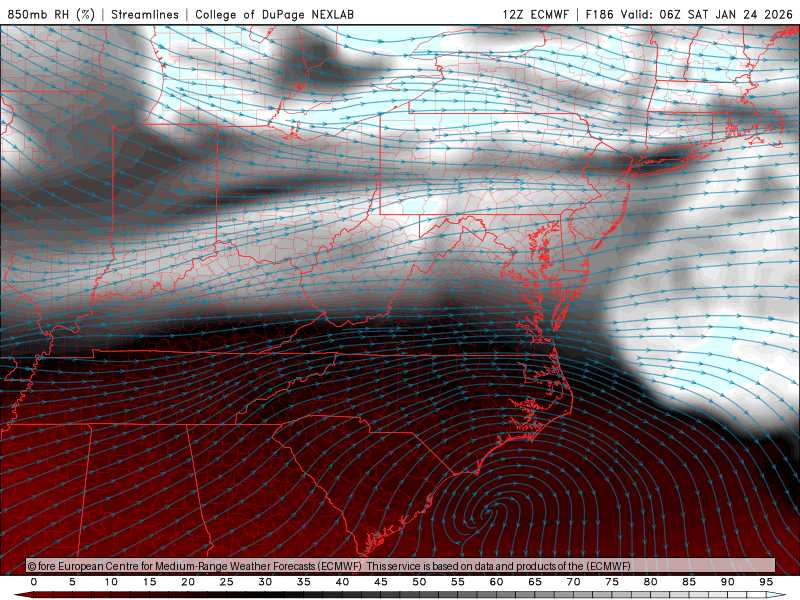Select the "90" color bar label

(727, 582)
